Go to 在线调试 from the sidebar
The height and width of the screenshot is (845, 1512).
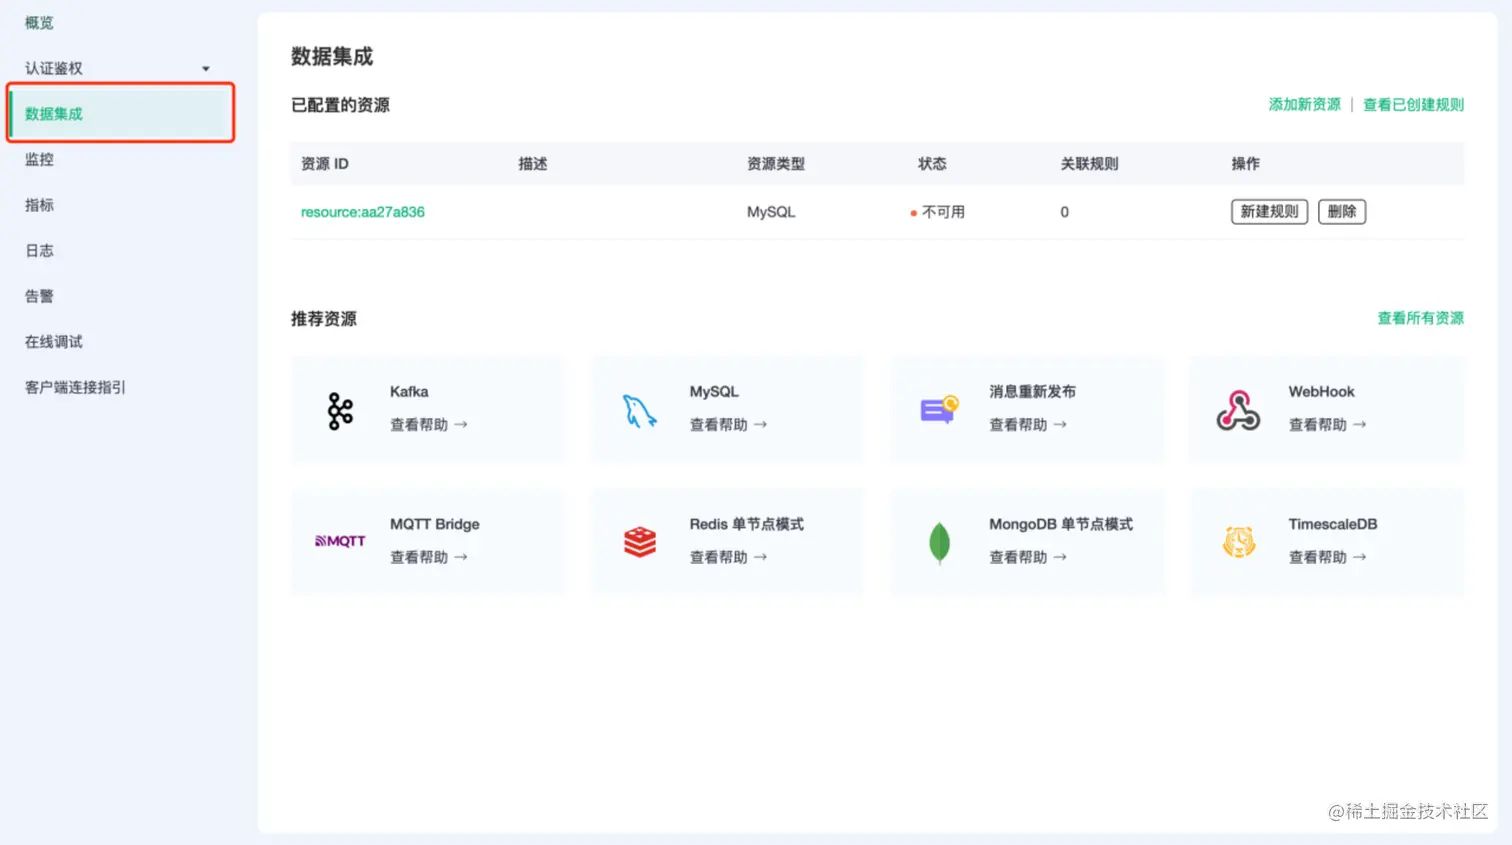click(x=52, y=341)
